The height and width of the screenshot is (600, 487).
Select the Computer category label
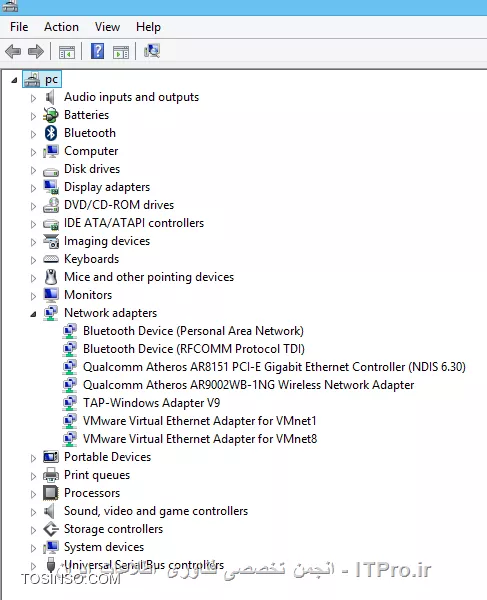91,151
